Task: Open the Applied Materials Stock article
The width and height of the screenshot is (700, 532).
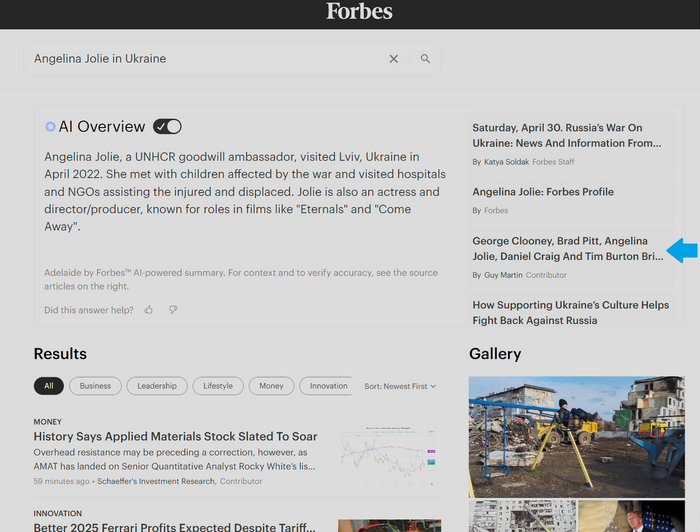Action: tap(175, 437)
